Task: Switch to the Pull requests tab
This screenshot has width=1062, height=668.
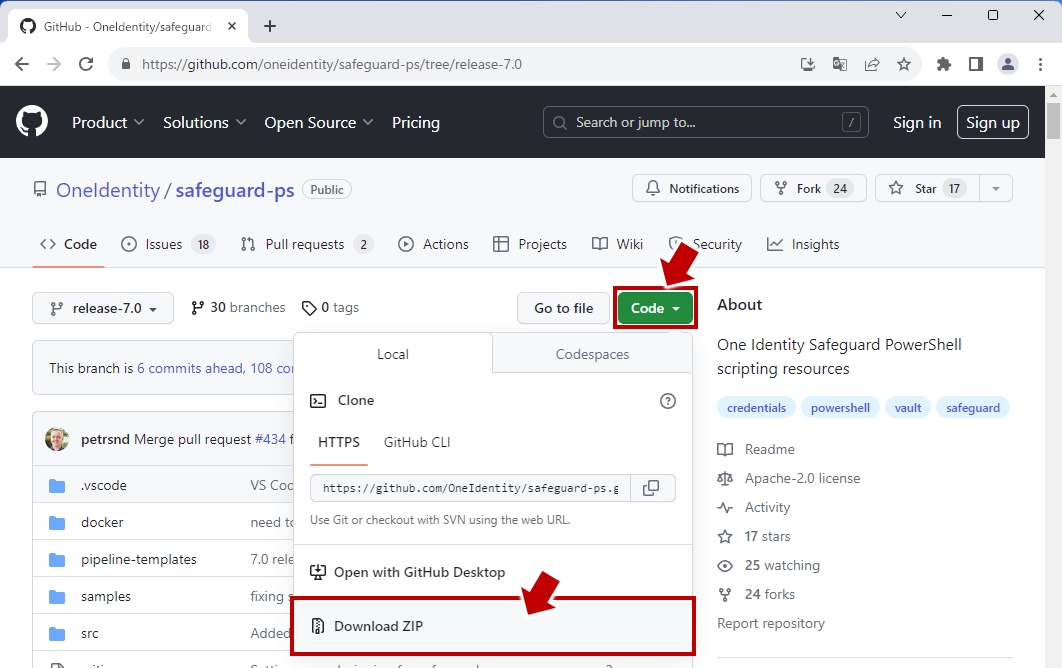Action: [306, 245]
